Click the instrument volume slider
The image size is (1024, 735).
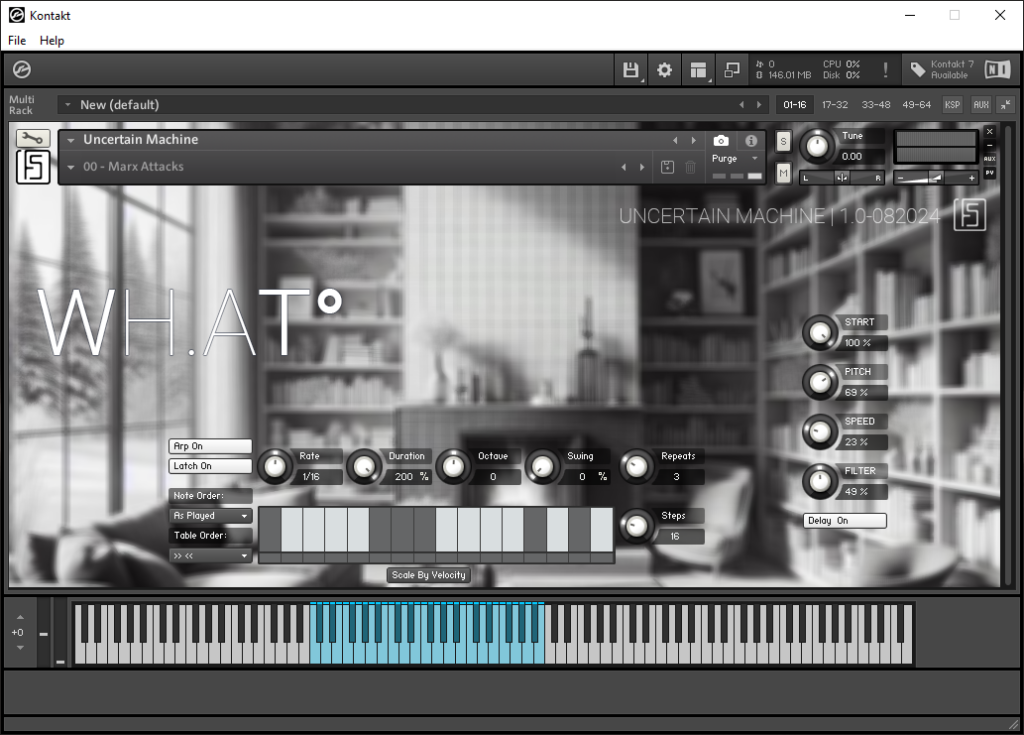click(x=935, y=178)
